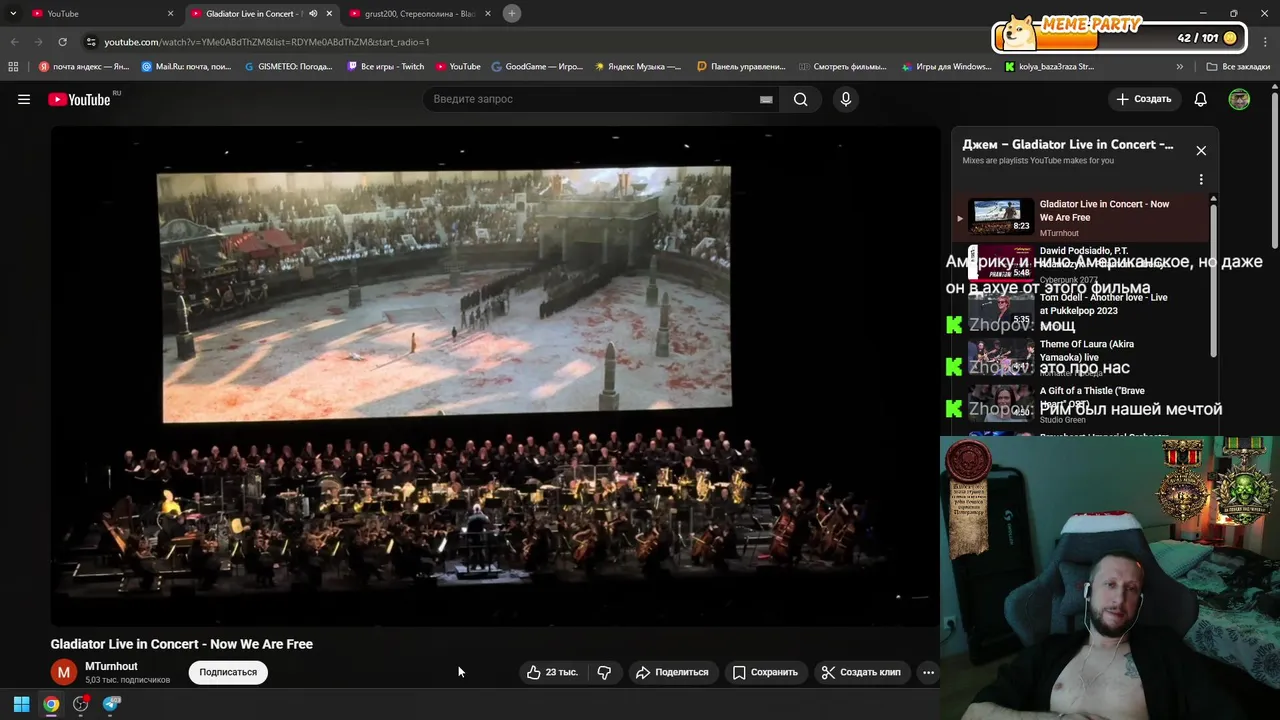Close the grust200 tab
1280x720 pixels.
point(488,13)
